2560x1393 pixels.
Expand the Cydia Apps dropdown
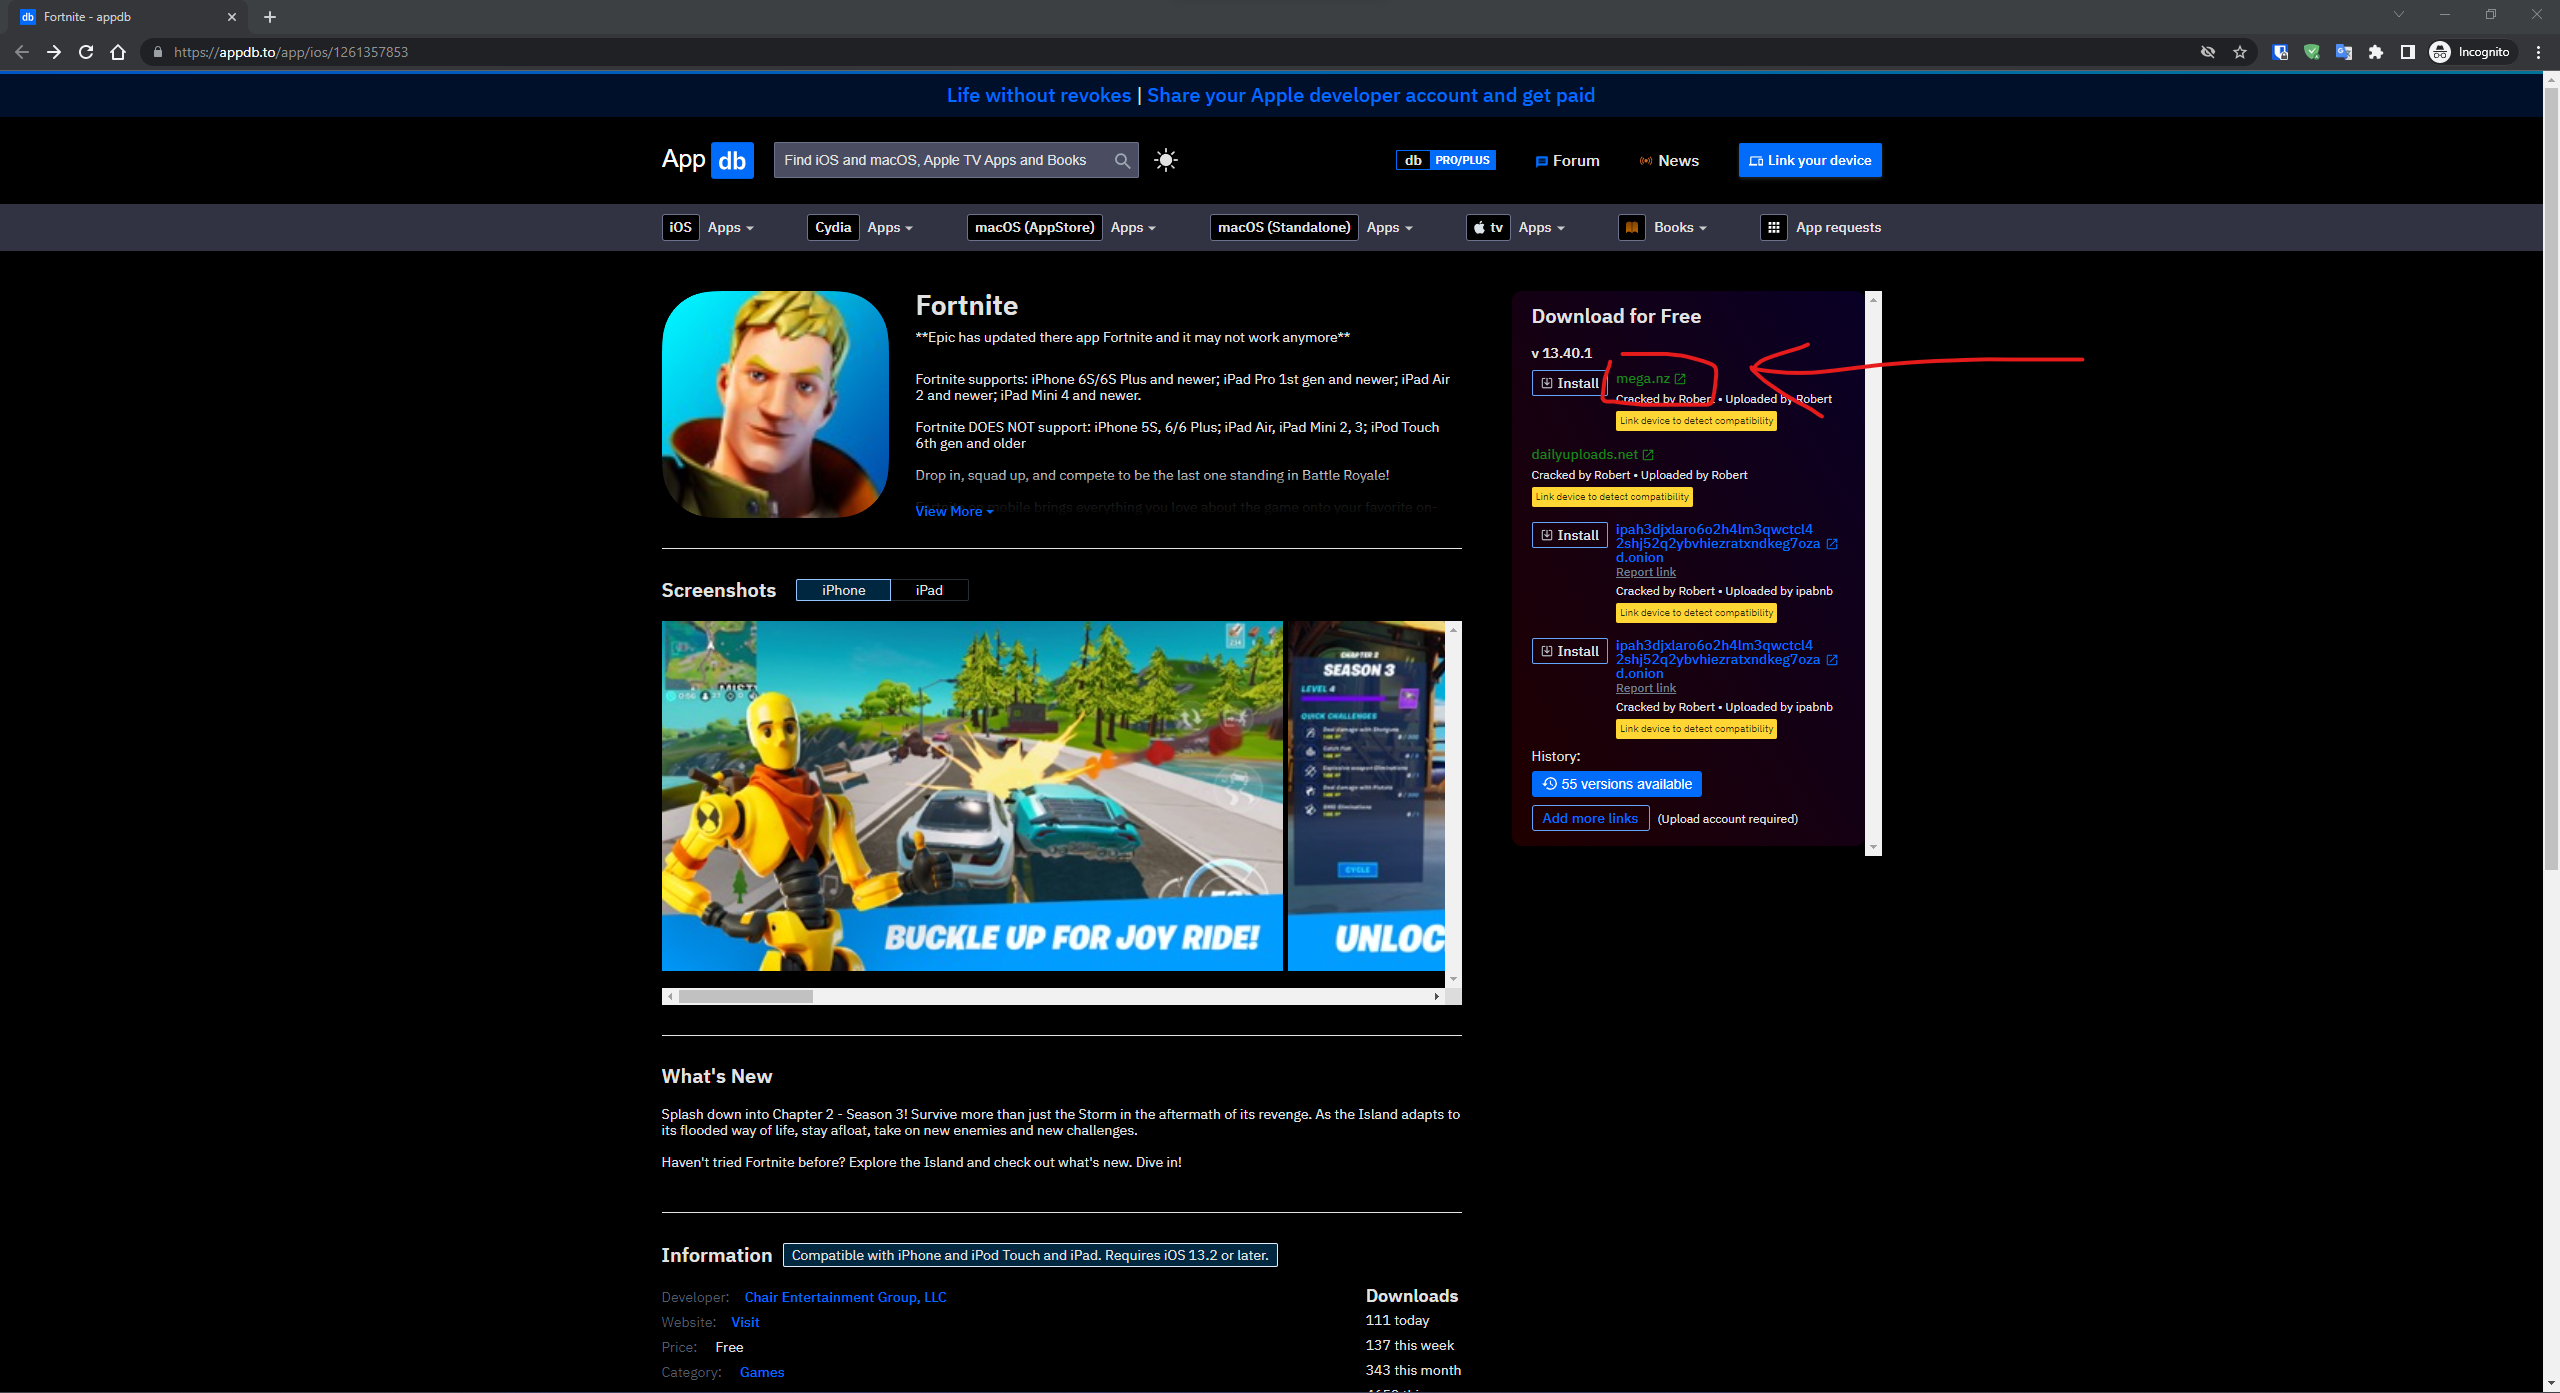[x=889, y=227]
